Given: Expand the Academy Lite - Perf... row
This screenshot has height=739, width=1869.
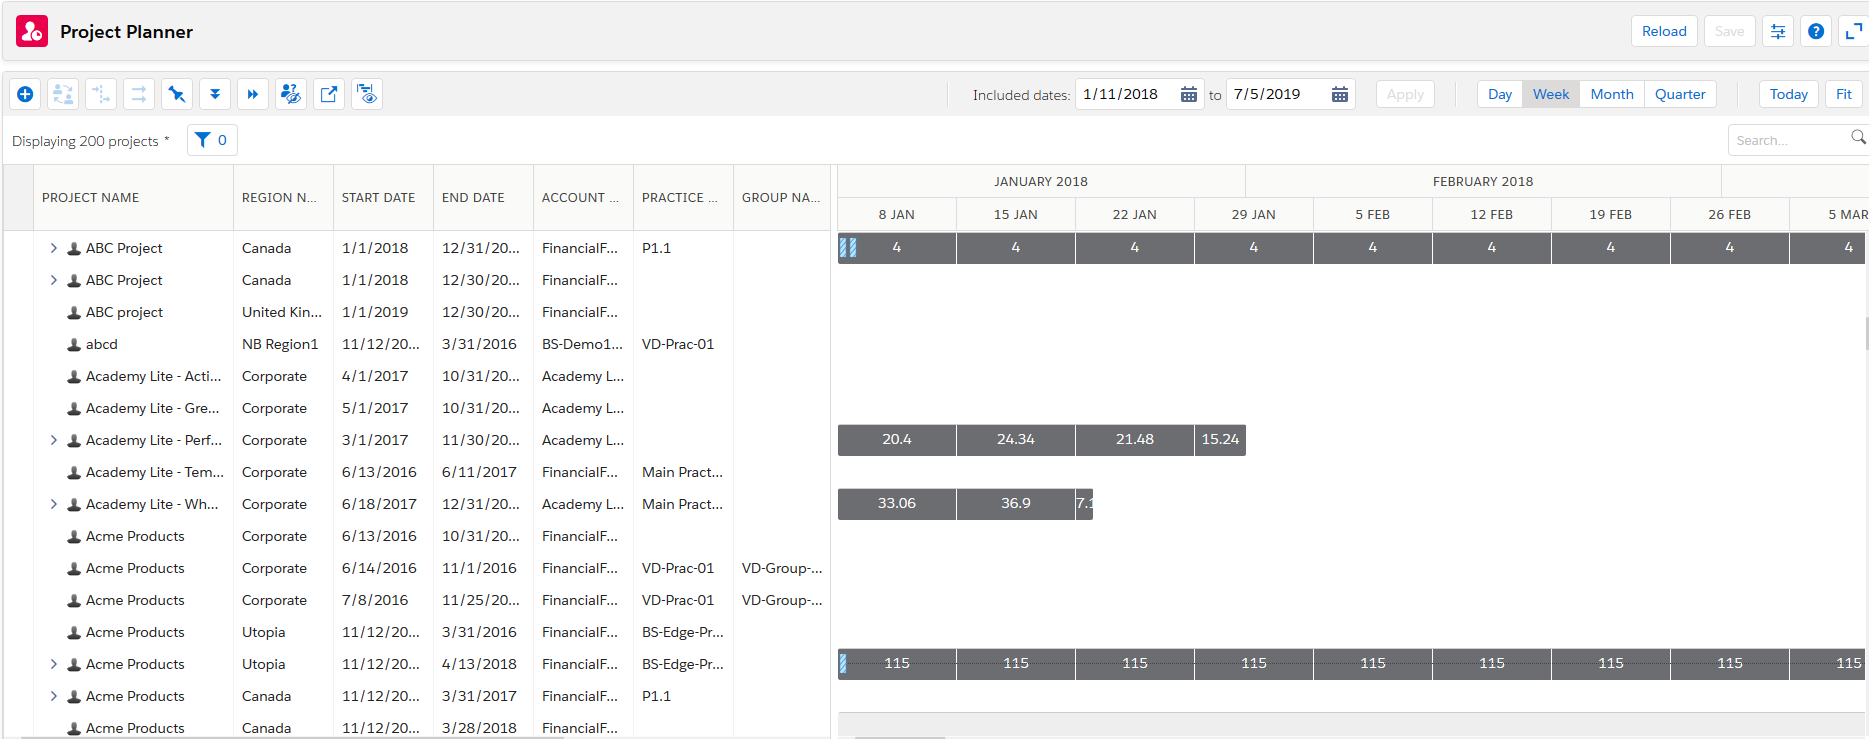Looking at the screenshot, I should (54, 440).
